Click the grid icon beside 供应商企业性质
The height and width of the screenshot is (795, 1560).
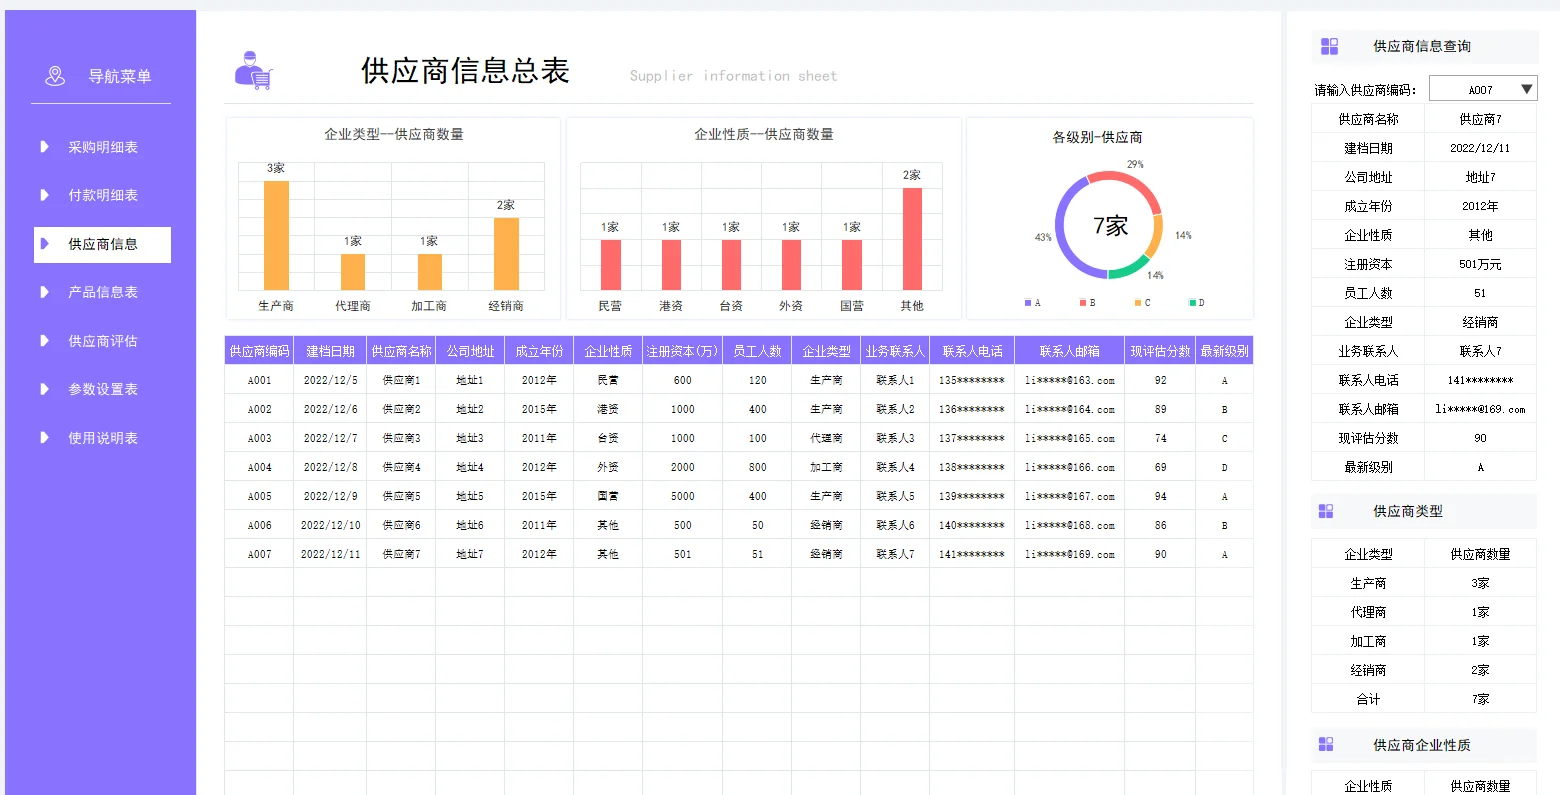pos(1326,744)
